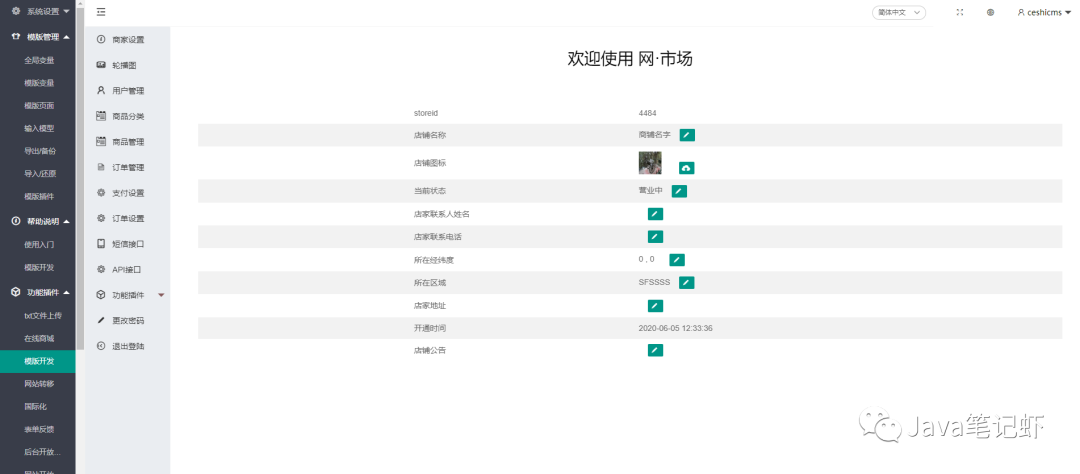The height and width of the screenshot is (474, 1080).
Task: Expand the 功能插件 submenu arrow
Action: point(161,295)
